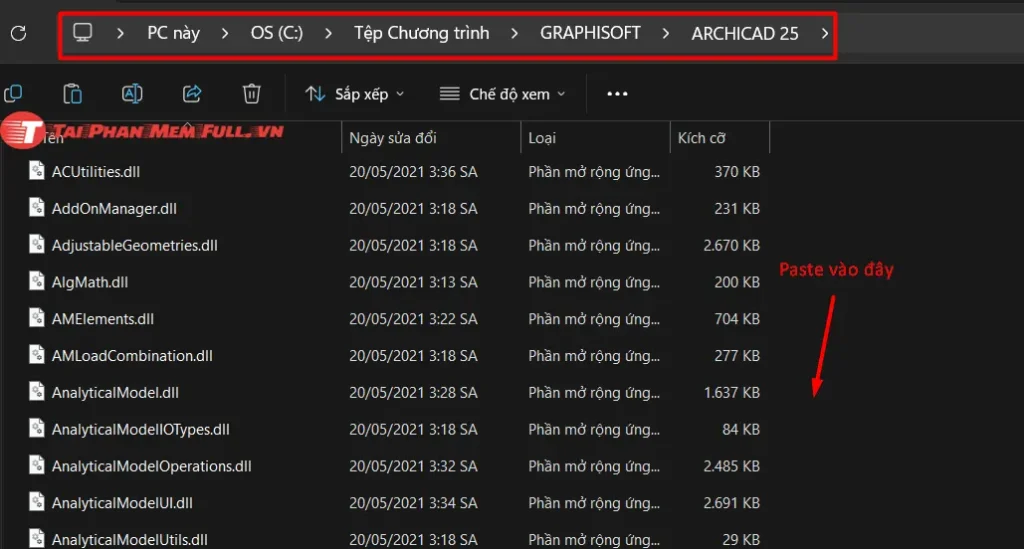Click the ACUtilities.dll file icon
This screenshot has height=549, width=1024.
coord(37,171)
